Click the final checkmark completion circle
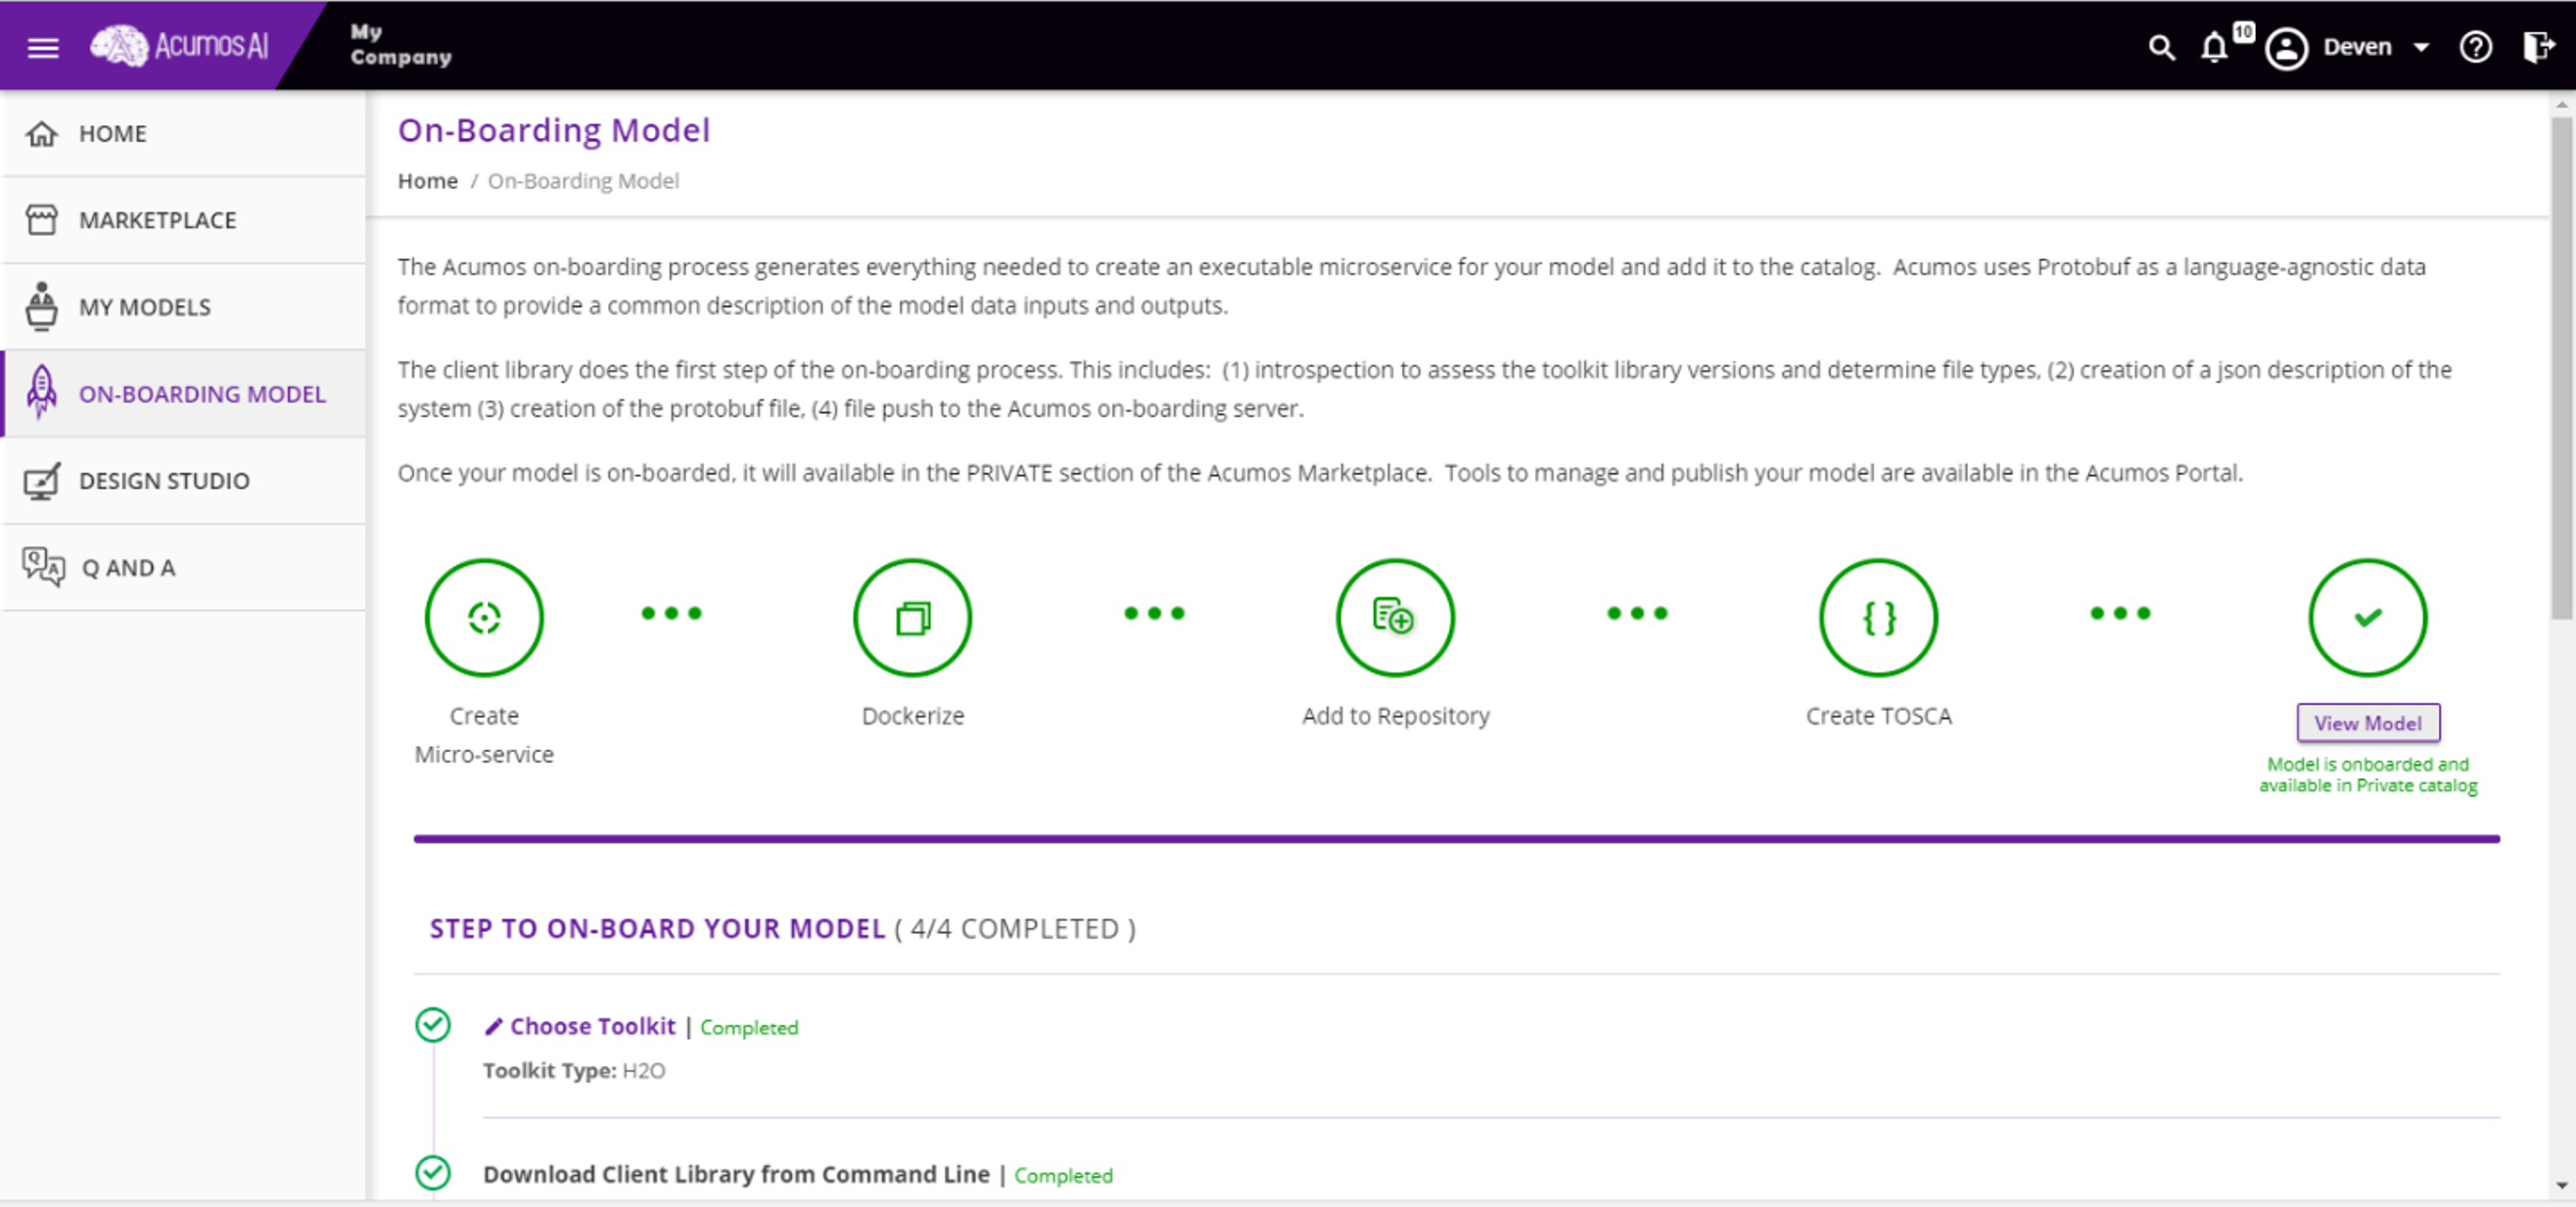2576x1207 pixels. (2366, 617)
